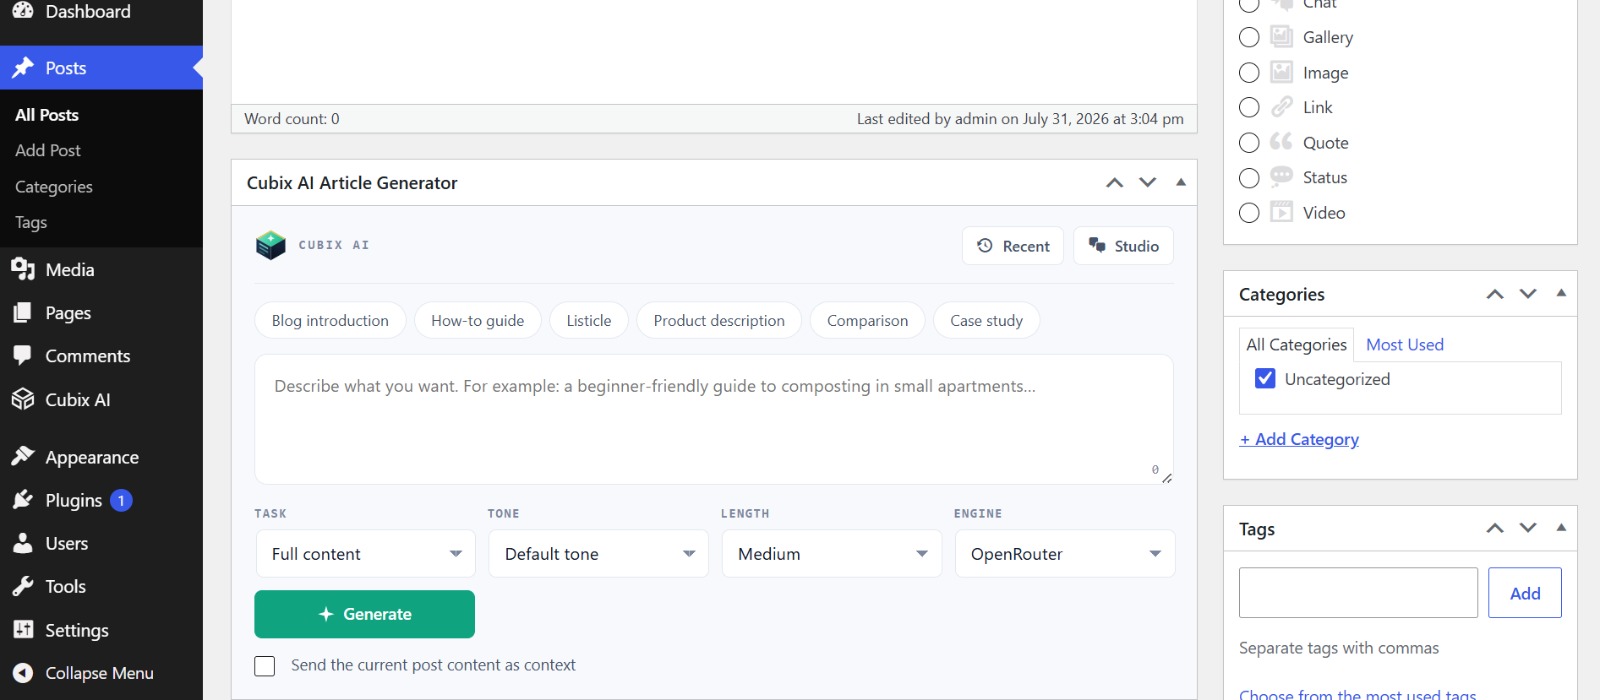This screenshot has width=1600, height=700.
Task: Enable send current post content as context
Action: pos(265,666)
